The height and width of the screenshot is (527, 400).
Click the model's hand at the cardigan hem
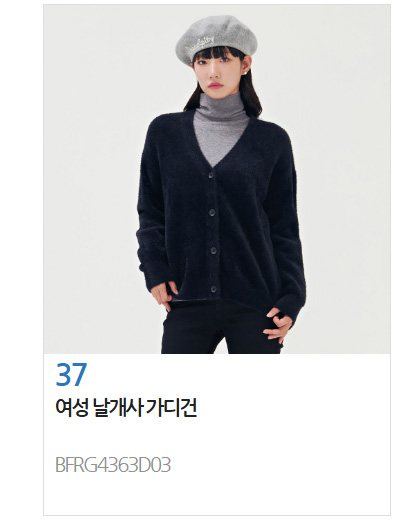164,295
